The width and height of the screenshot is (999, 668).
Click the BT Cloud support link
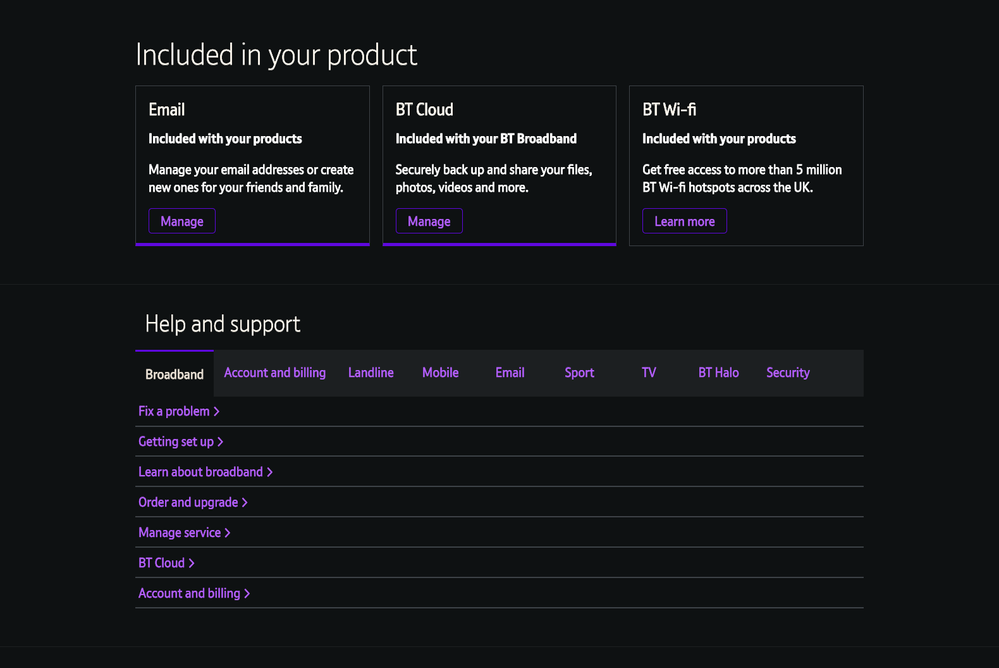point(166,563)
